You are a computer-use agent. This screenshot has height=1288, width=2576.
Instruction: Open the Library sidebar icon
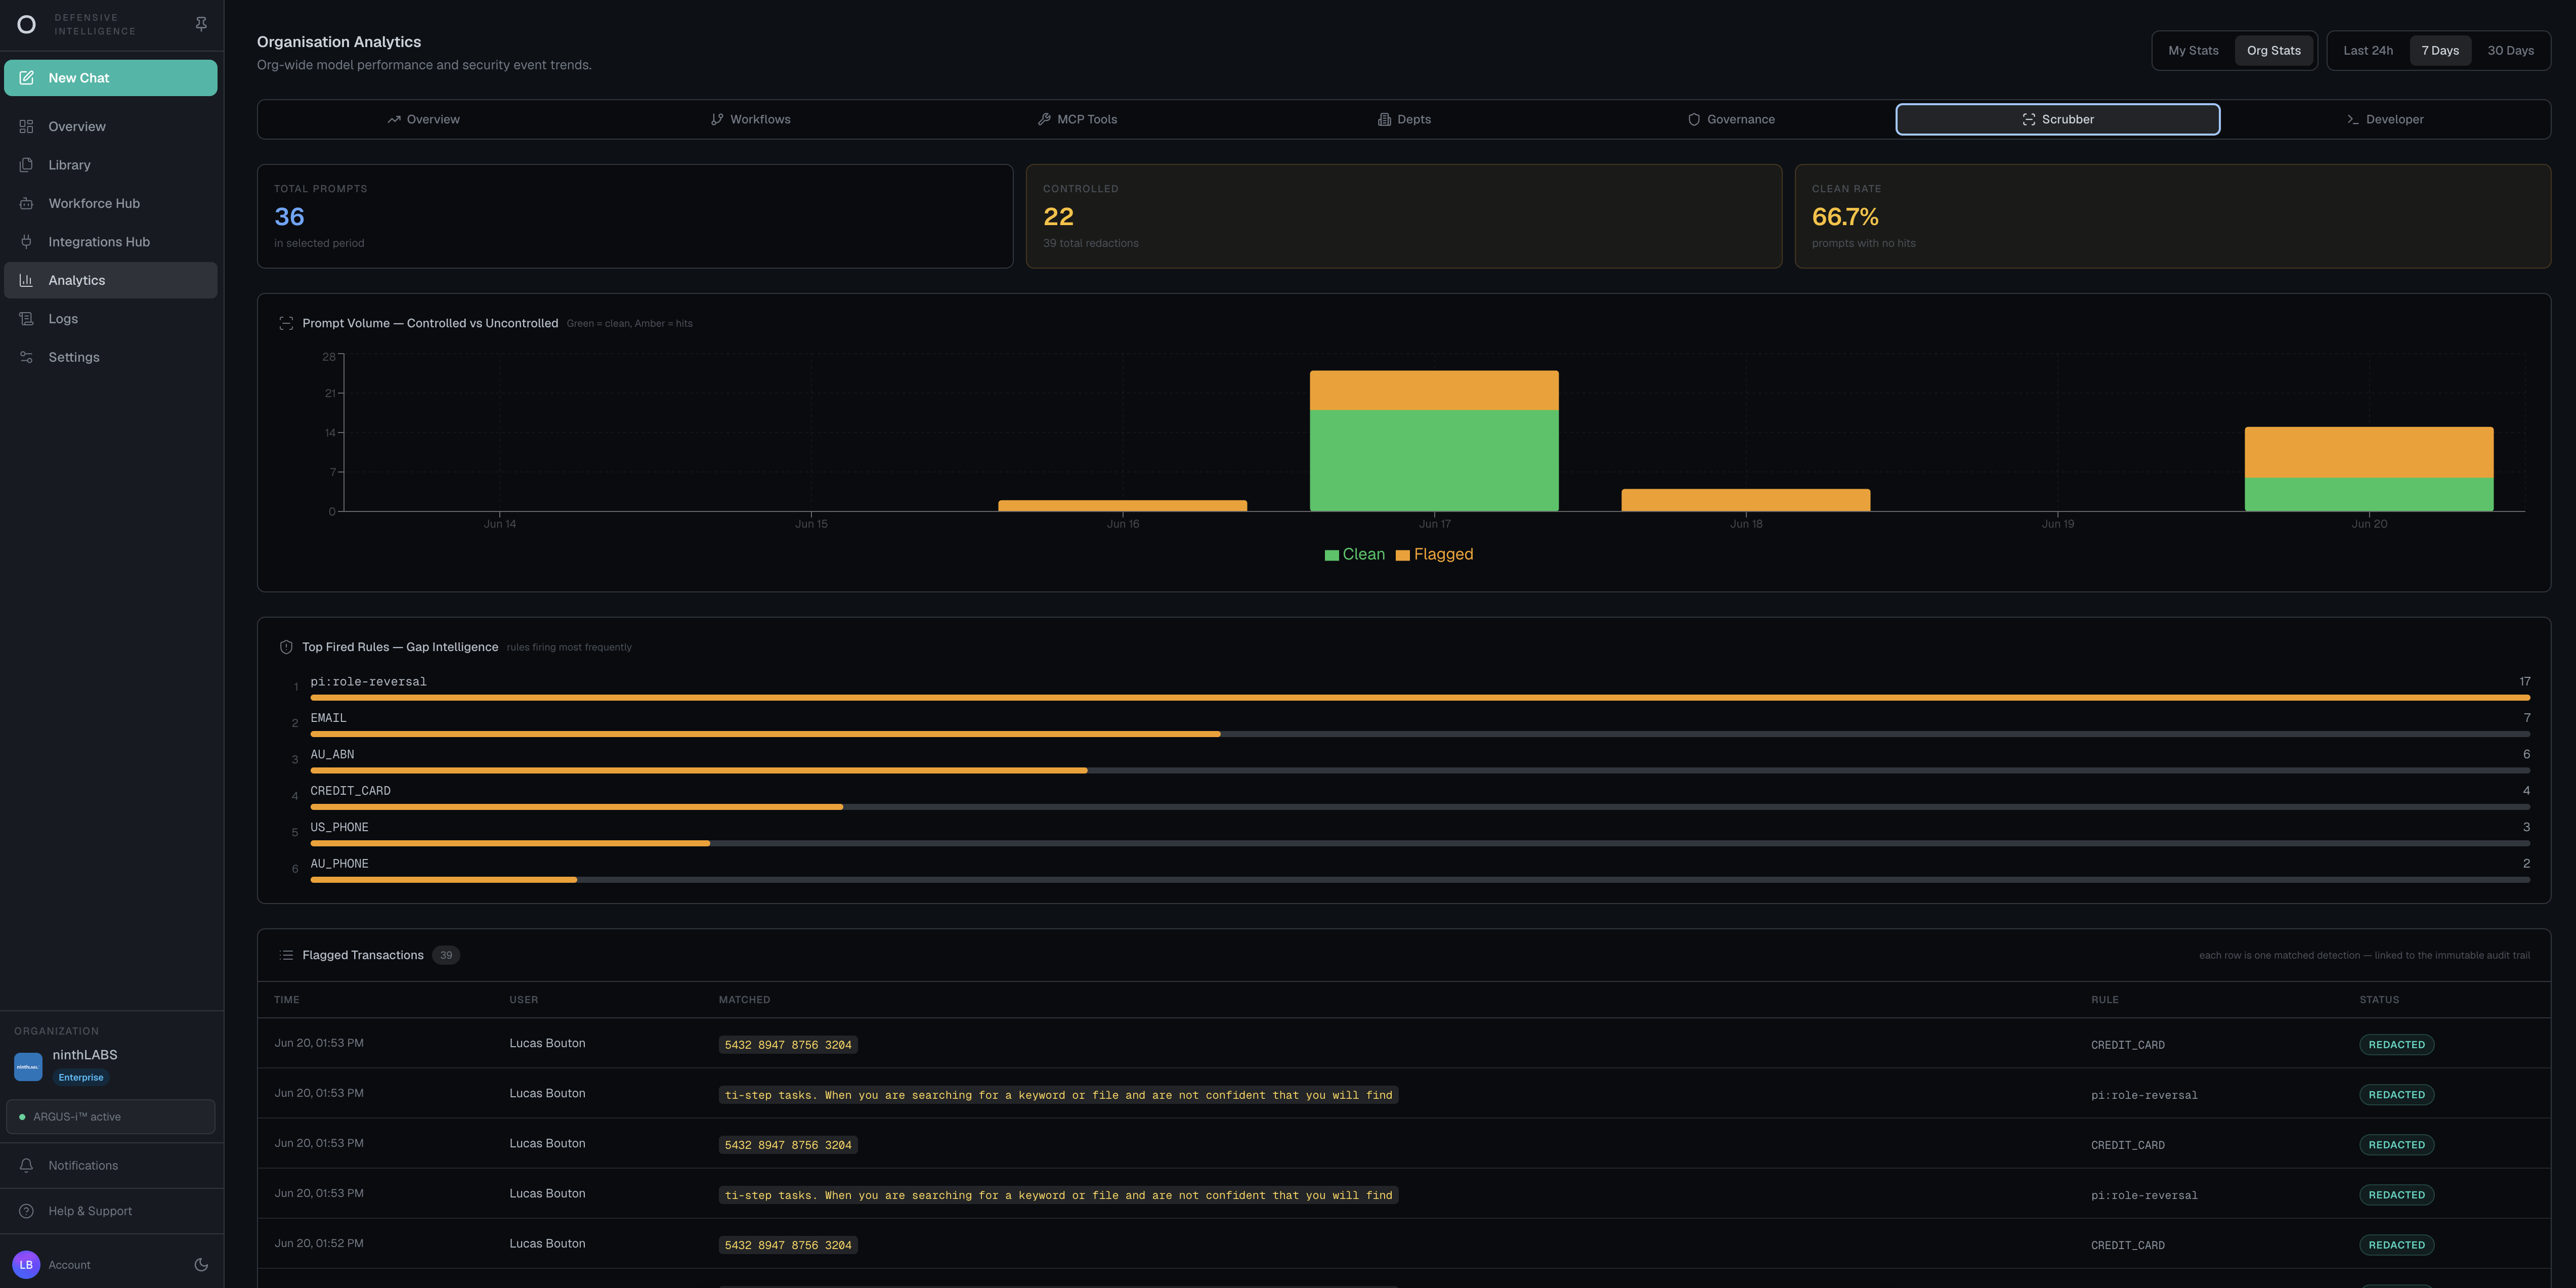tap(27, 165)
